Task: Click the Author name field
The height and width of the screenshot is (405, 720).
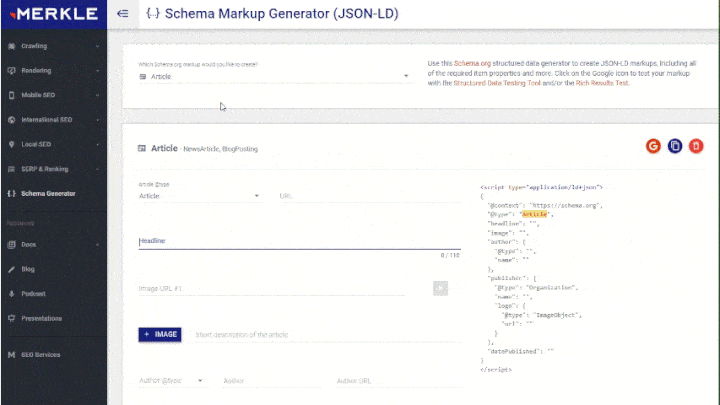Action: (273, 381)
